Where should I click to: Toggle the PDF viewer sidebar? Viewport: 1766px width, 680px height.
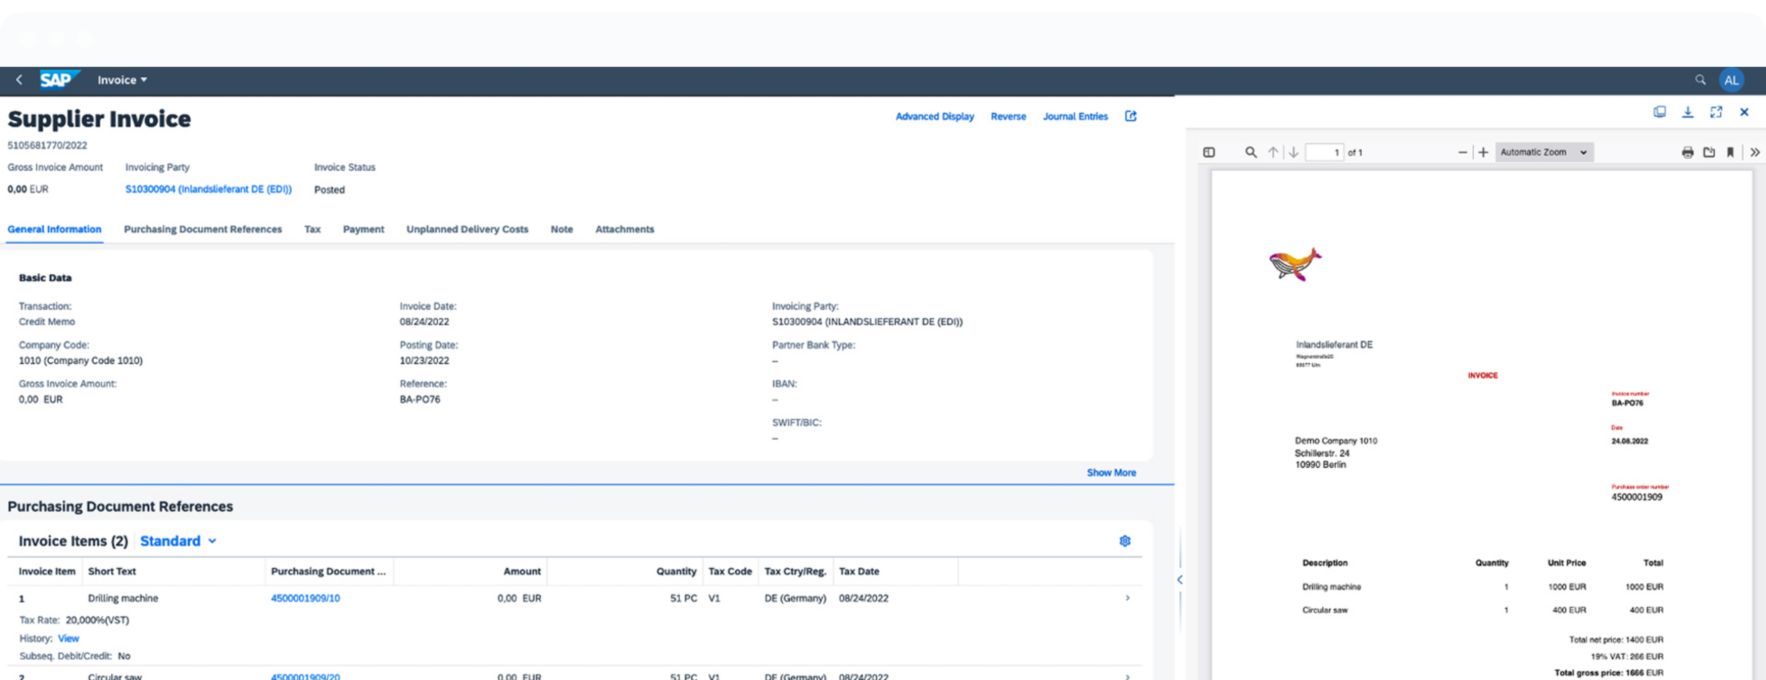click(1209, 152)
